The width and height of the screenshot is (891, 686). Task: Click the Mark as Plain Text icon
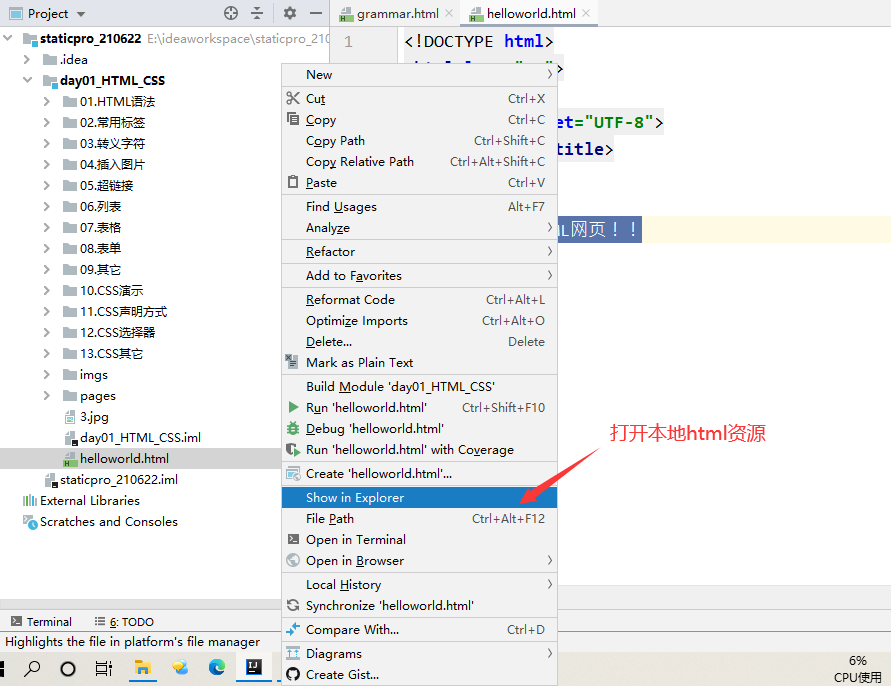(292, 361)
